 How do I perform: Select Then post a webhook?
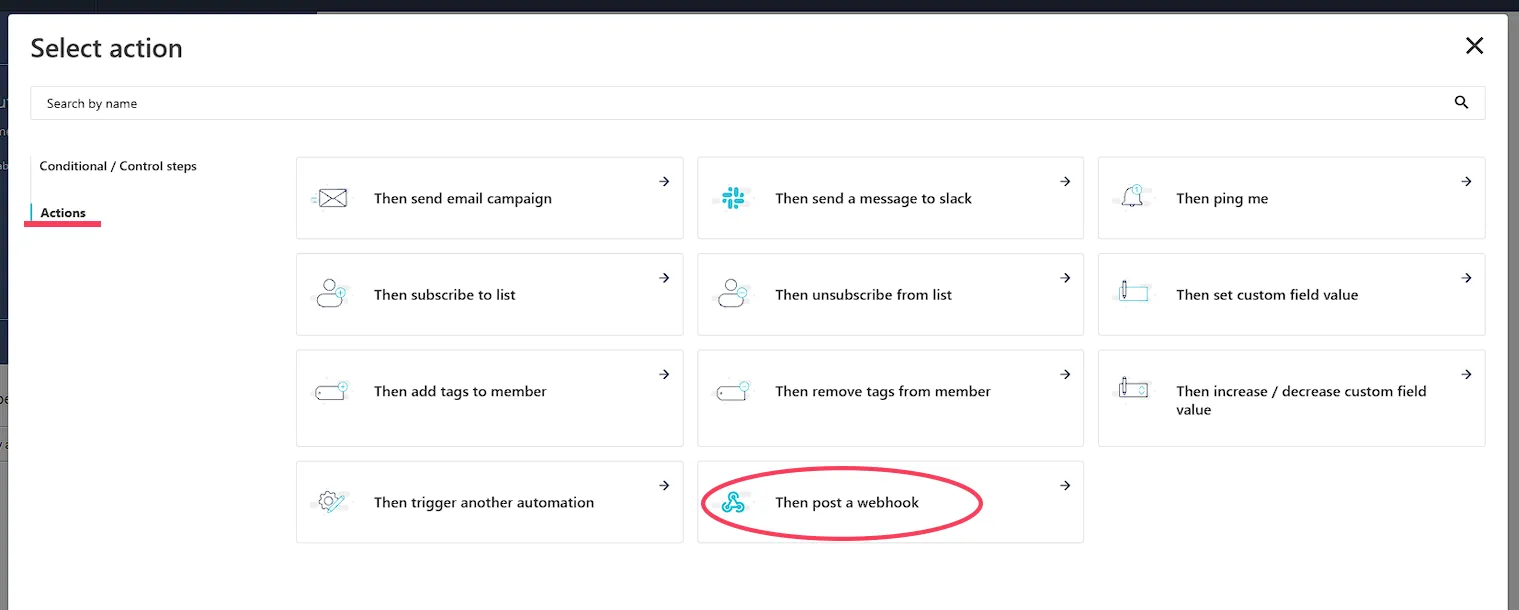pos(890,502)
